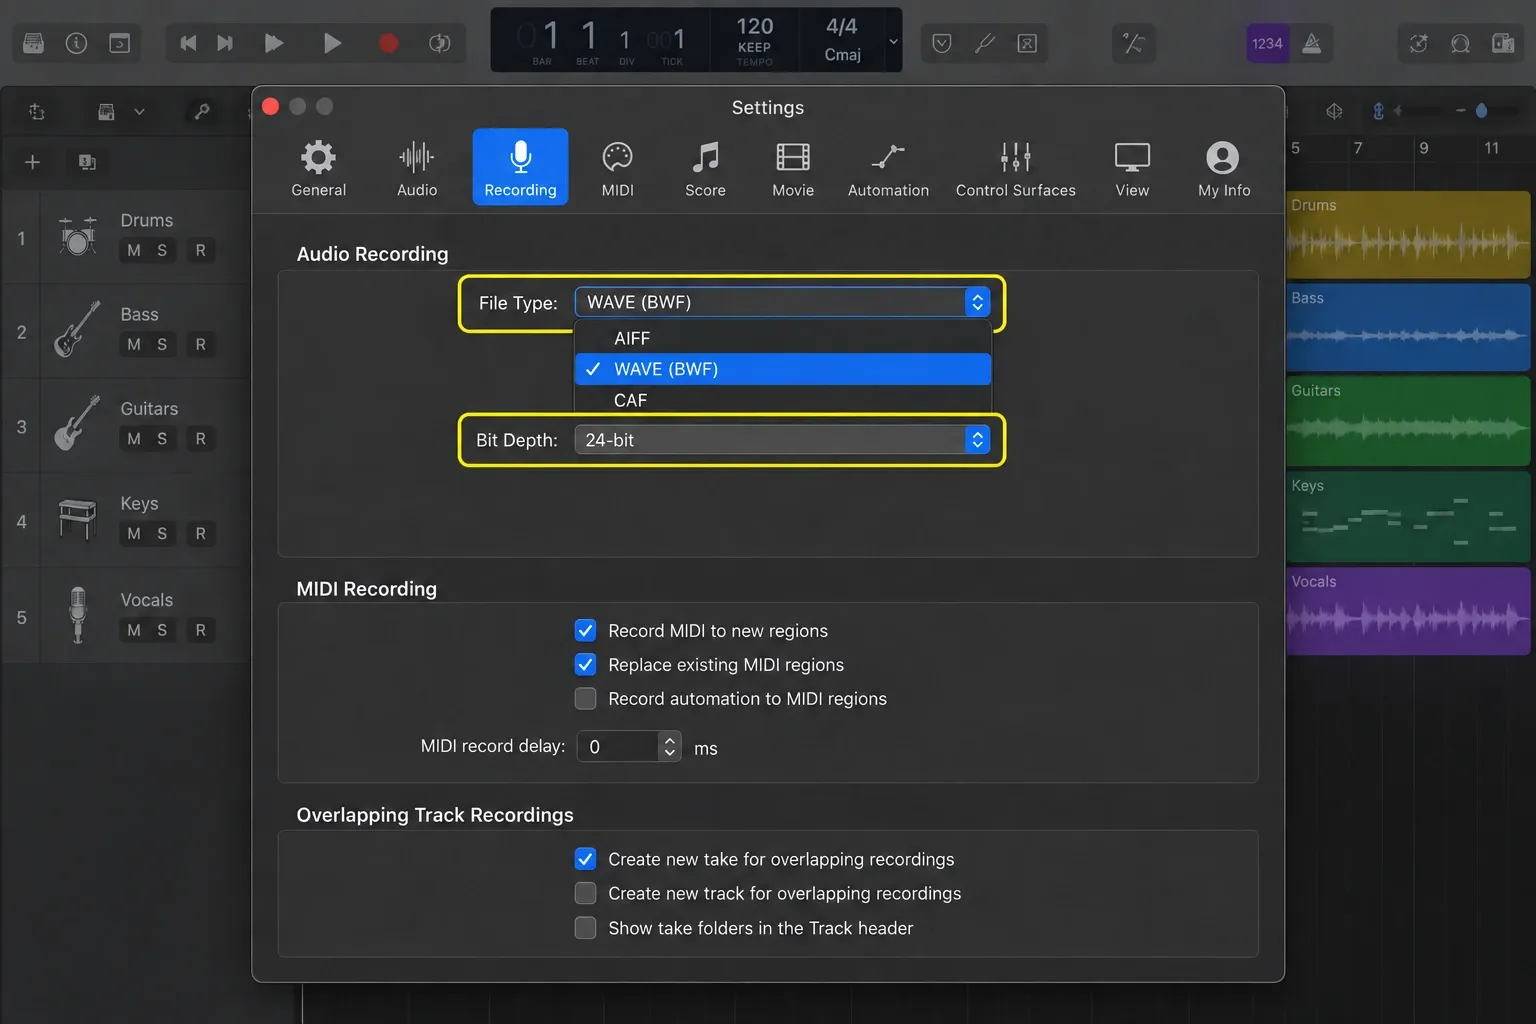1536x1024 pixels.
Task: Choose AIFF from the file type list
Action: [x=782, y=338]
